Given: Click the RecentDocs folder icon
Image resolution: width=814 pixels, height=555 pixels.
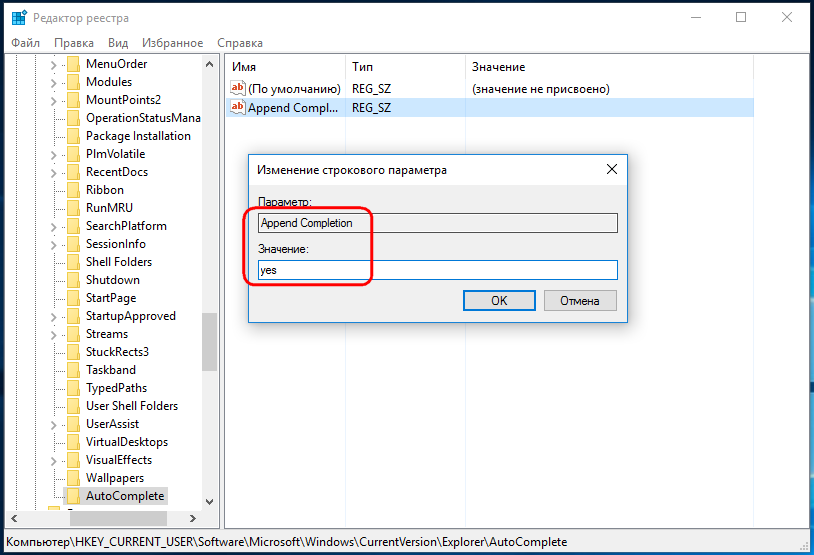Looking at the screenshot, I should [x=73, y=172].
